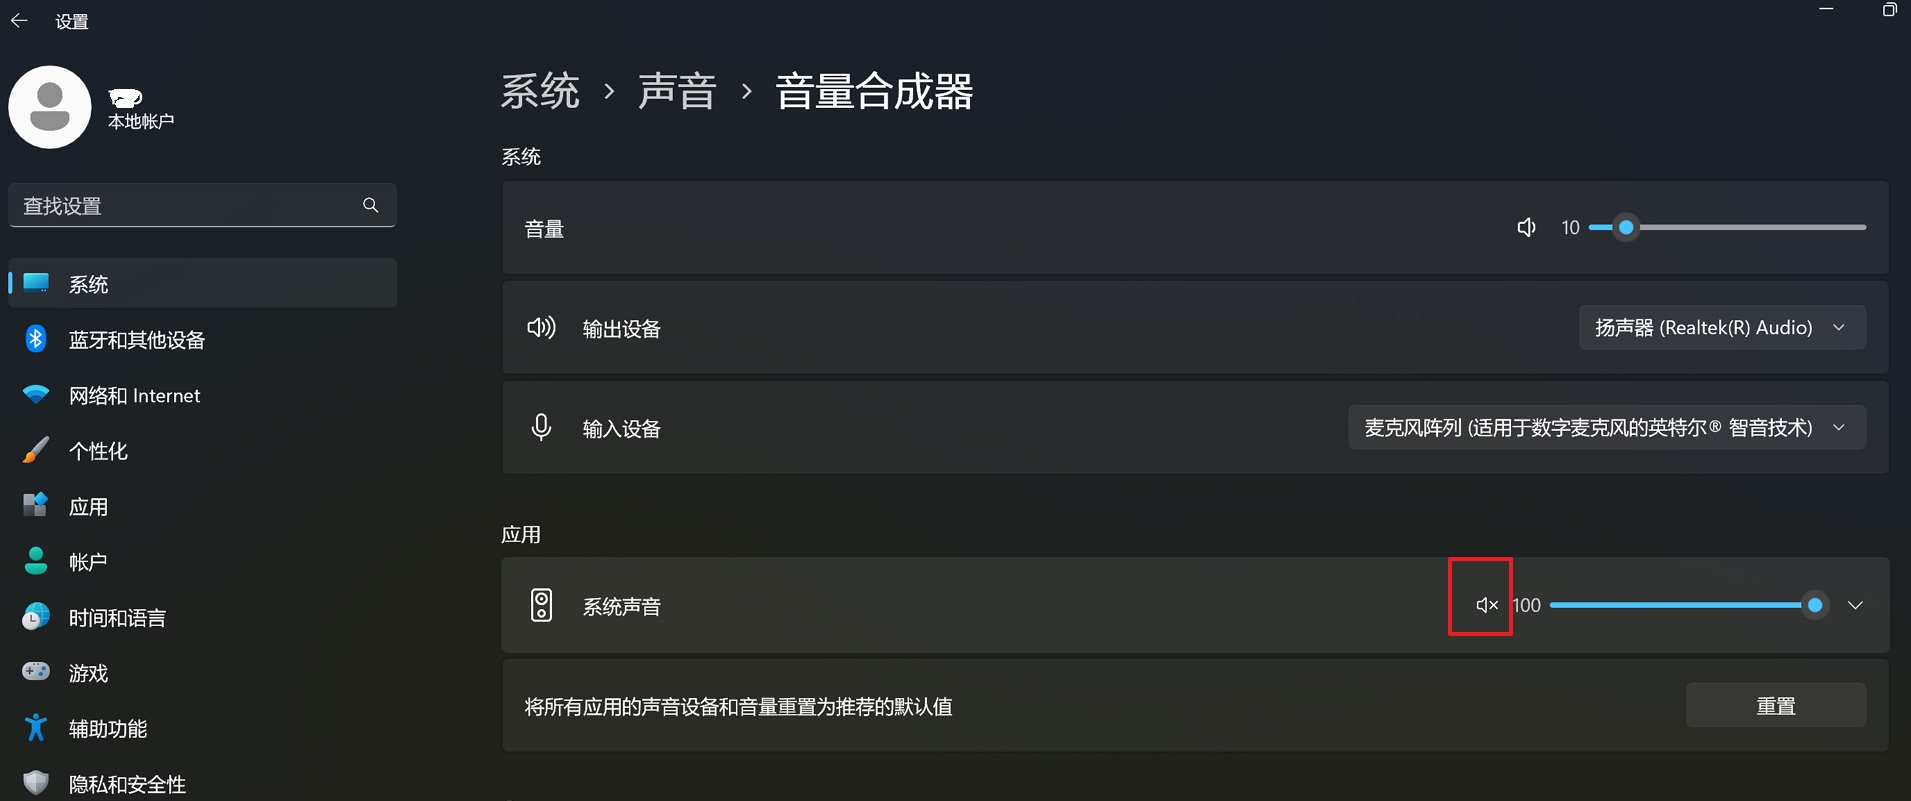Expand the 系统声音 chevron
This screenshot has width=1911, height=801.
pyautogui.click(x=1855, y=605)
